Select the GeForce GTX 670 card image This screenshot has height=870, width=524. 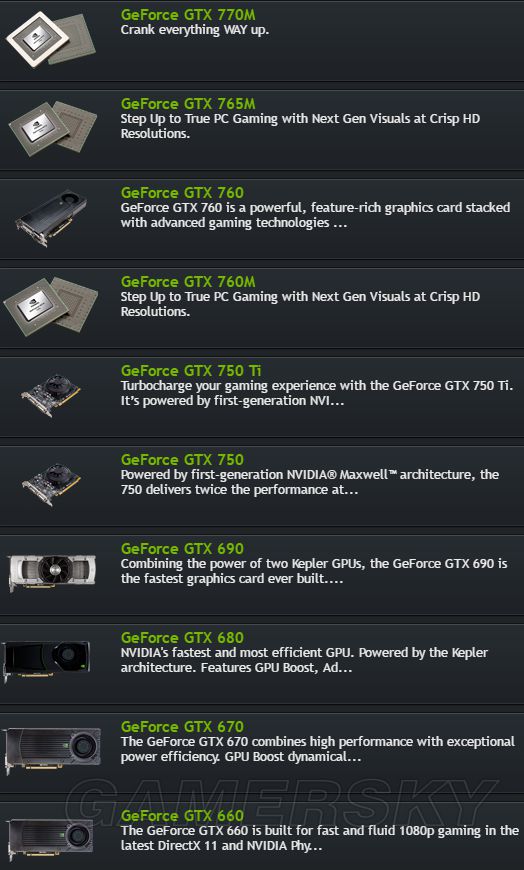click(52, 750)
